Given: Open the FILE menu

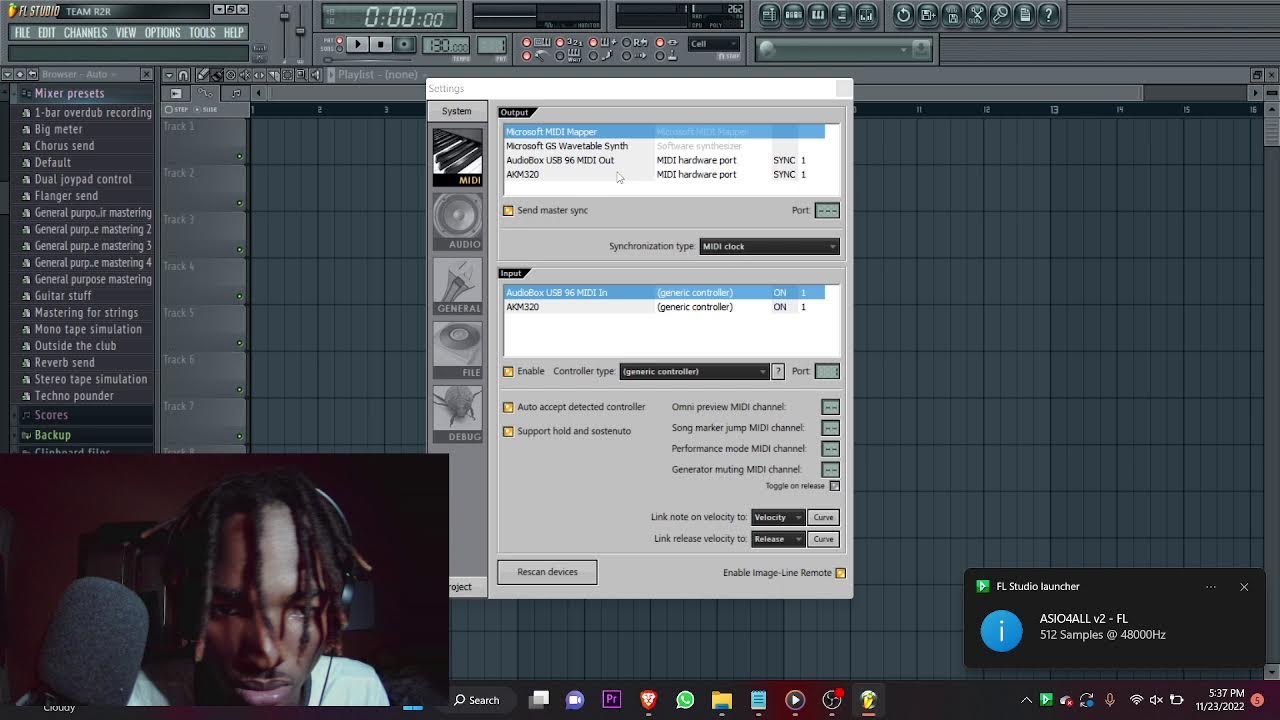Looking at the screenshot, I should pyautogui.click(x=22, y=32).
